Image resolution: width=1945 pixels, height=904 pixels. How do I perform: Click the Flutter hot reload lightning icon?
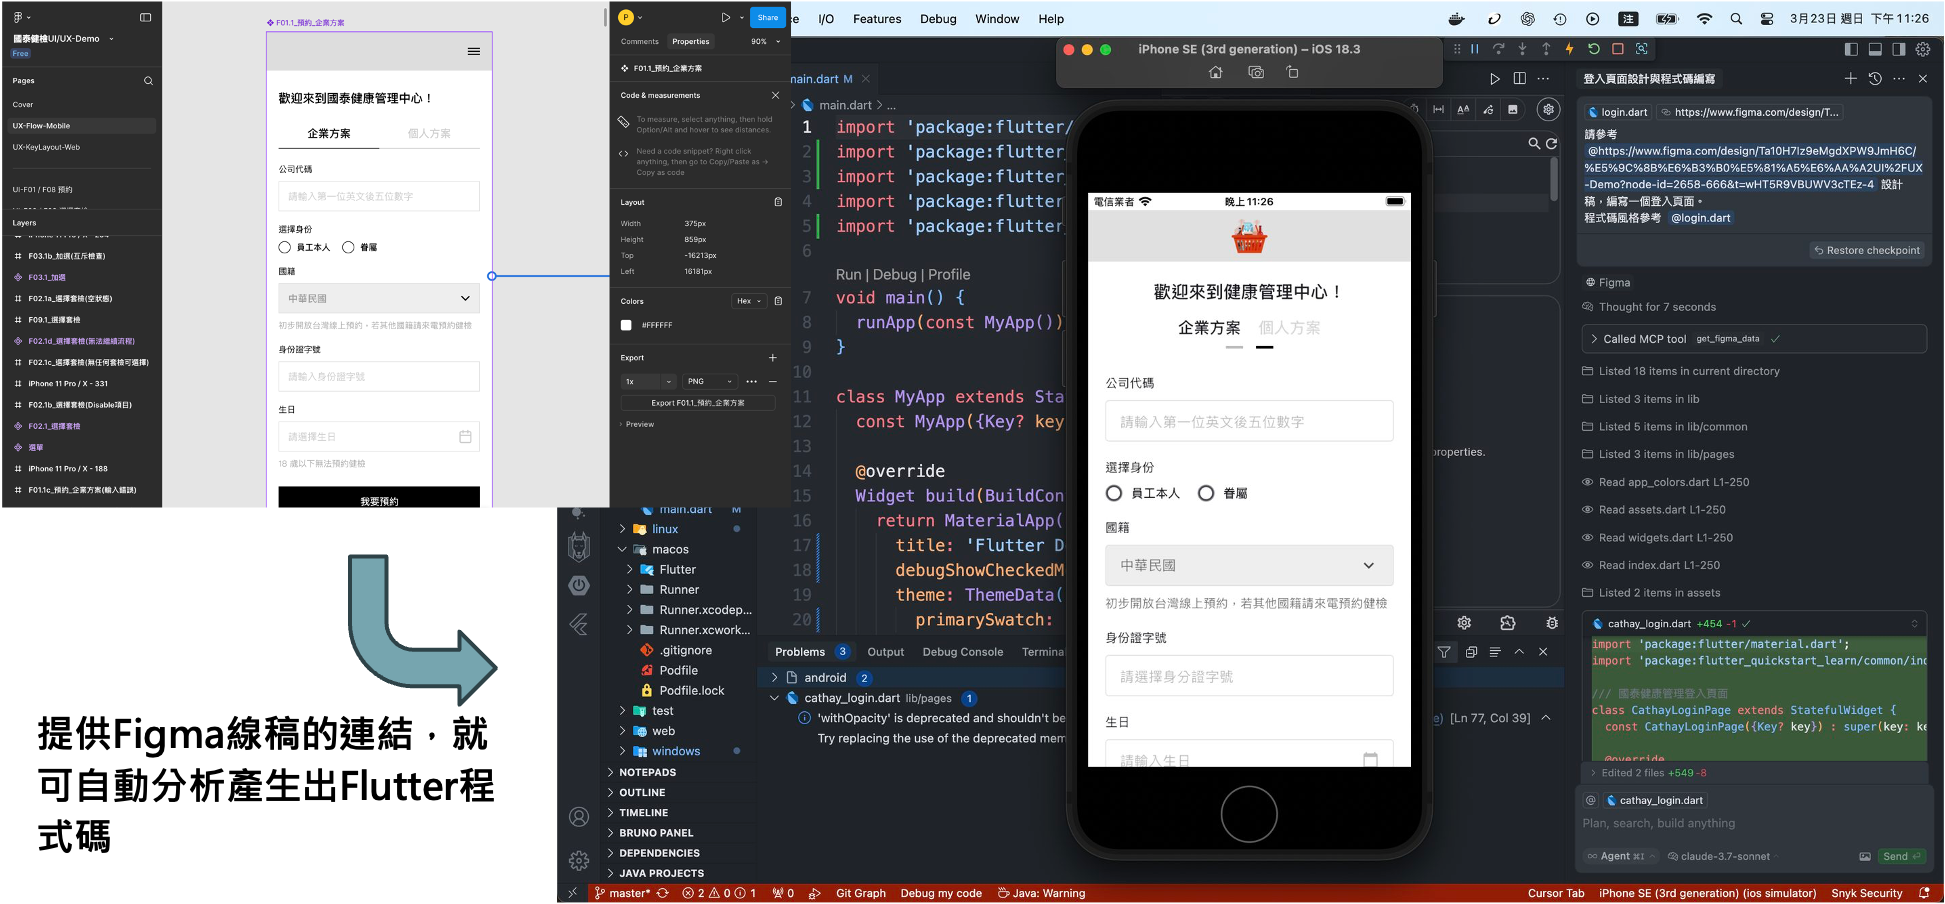point(1570,48)
